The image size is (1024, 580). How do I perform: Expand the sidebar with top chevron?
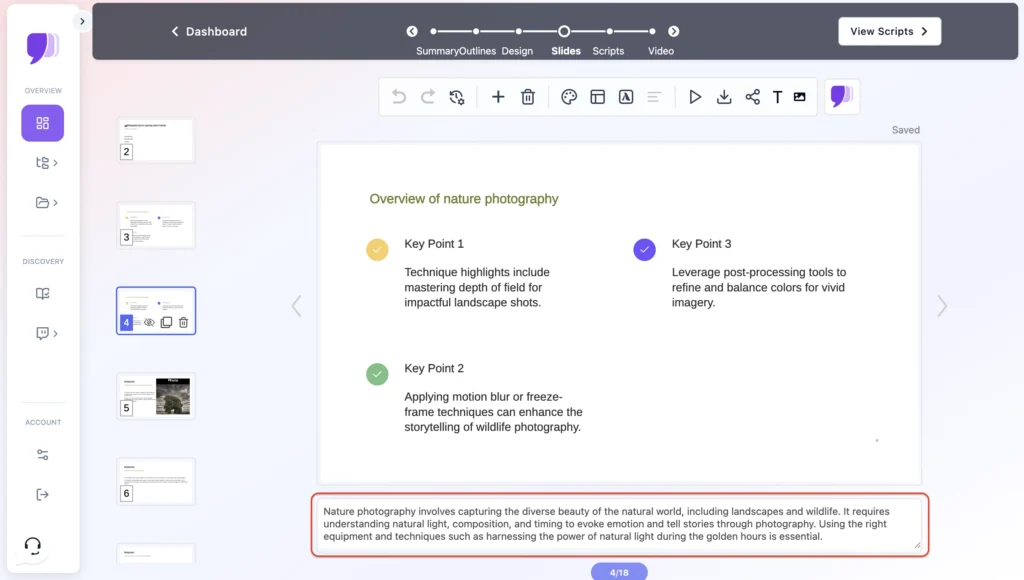tap(82, 22)
